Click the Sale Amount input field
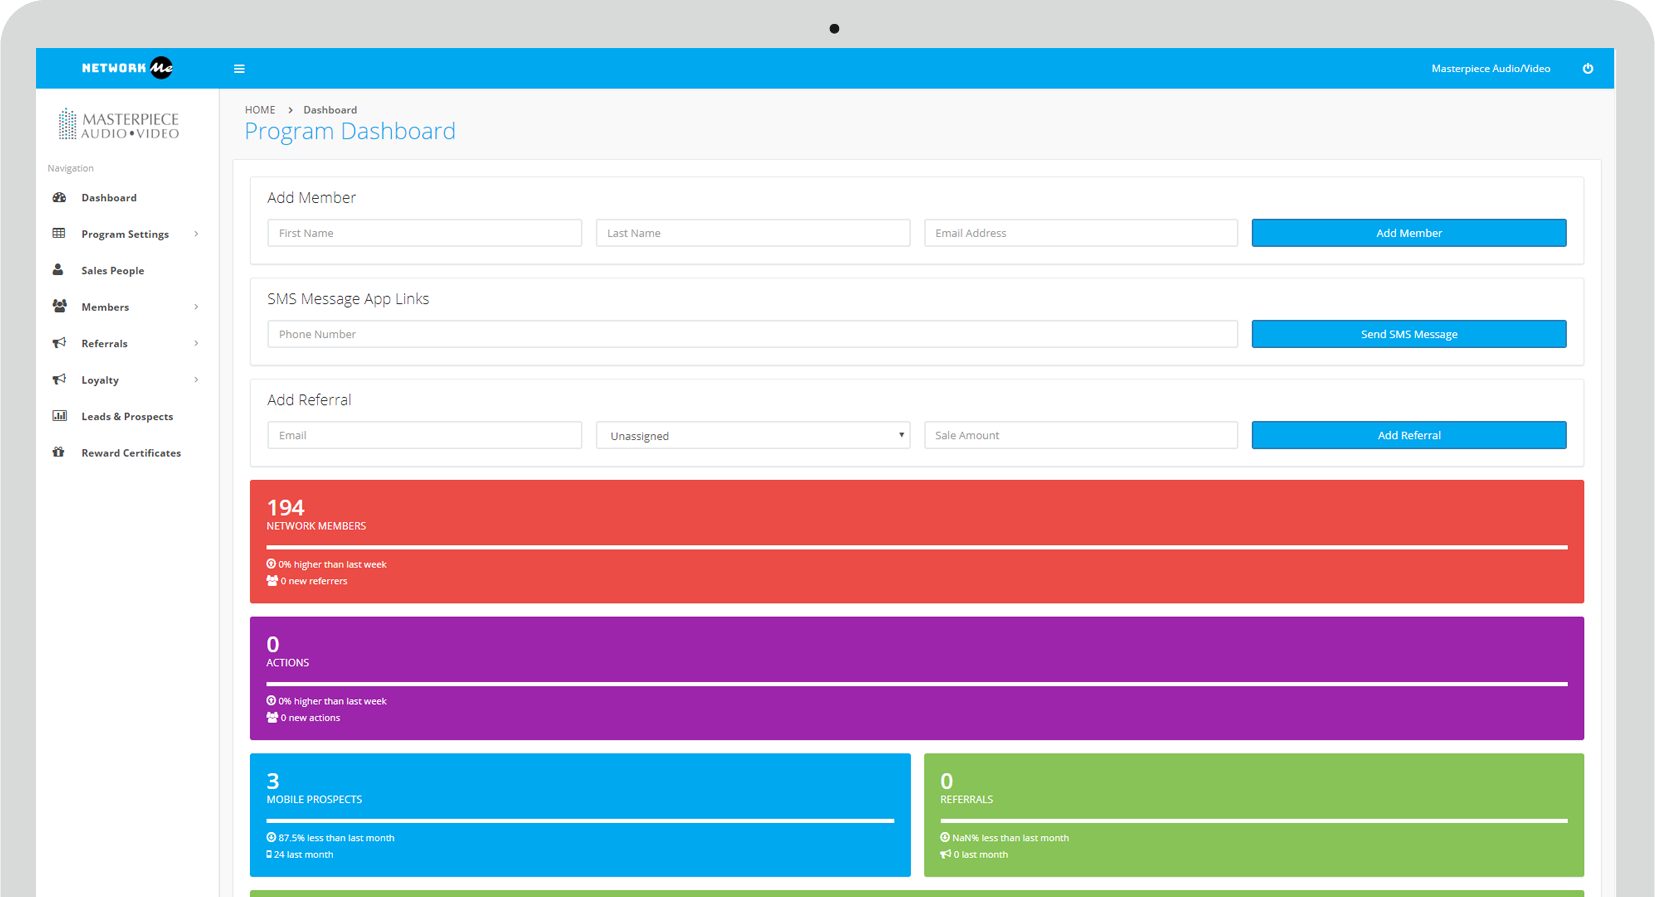The width and height of the screenshot is (1655, 897). pyautogui.click(x=1080, y=436)
